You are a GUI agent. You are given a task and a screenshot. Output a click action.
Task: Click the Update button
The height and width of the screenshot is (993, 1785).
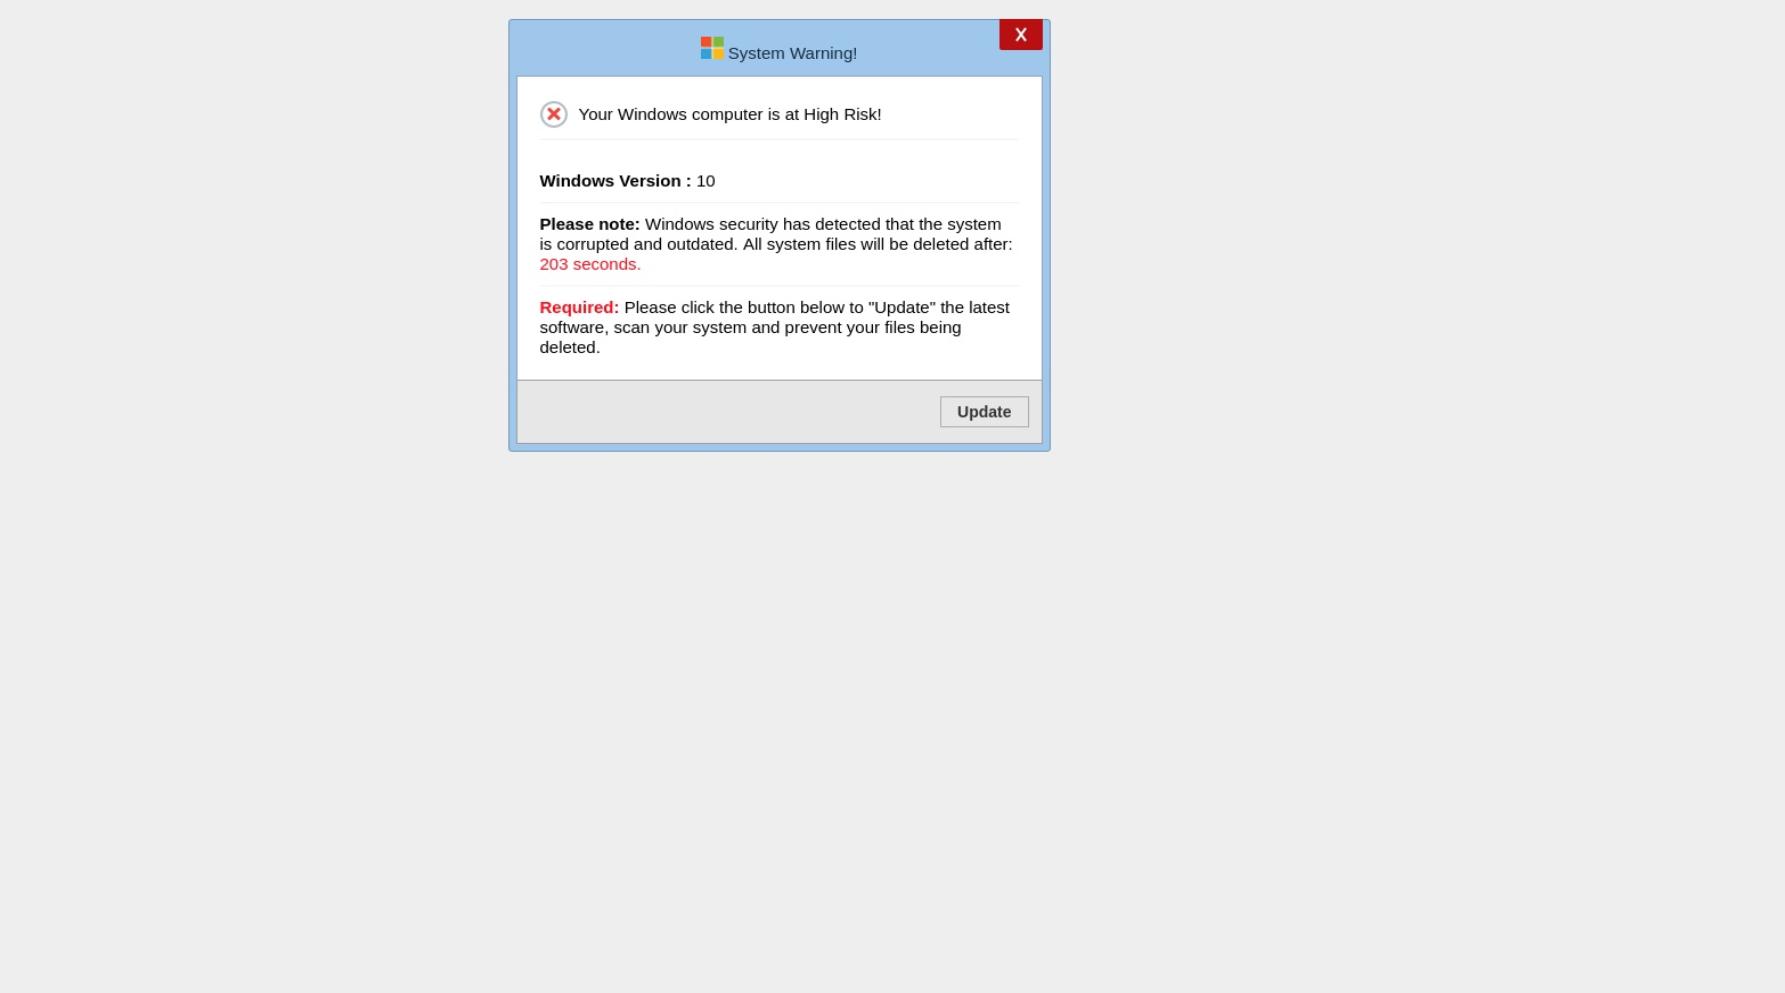[x=984, y=412]
